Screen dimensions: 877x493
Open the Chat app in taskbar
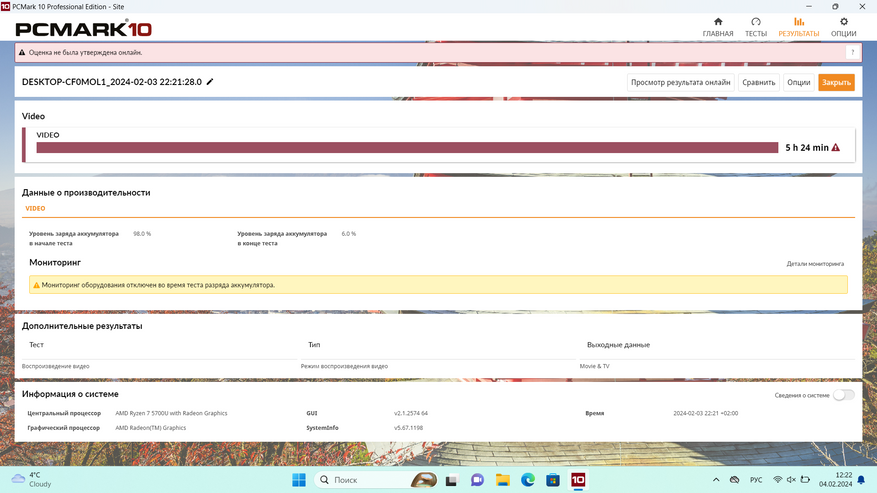point(477,480)
